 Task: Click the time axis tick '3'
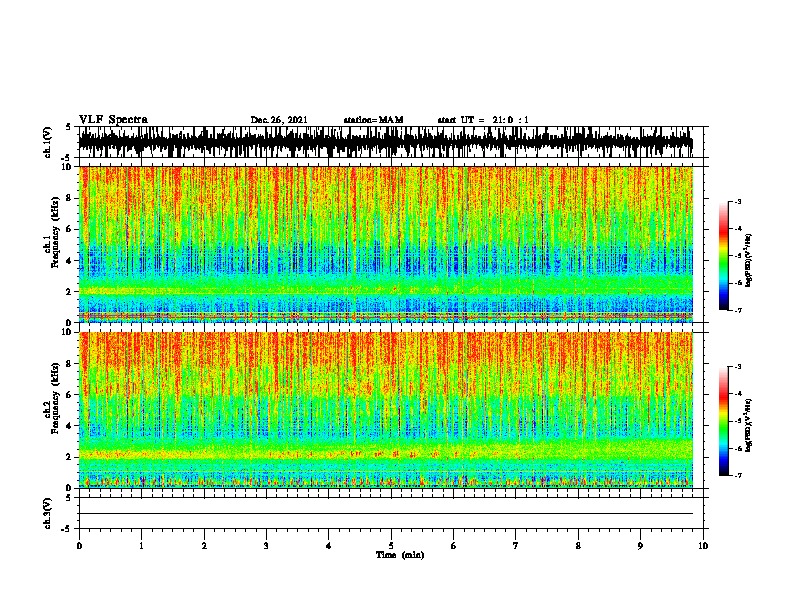[x=266, y=546]
